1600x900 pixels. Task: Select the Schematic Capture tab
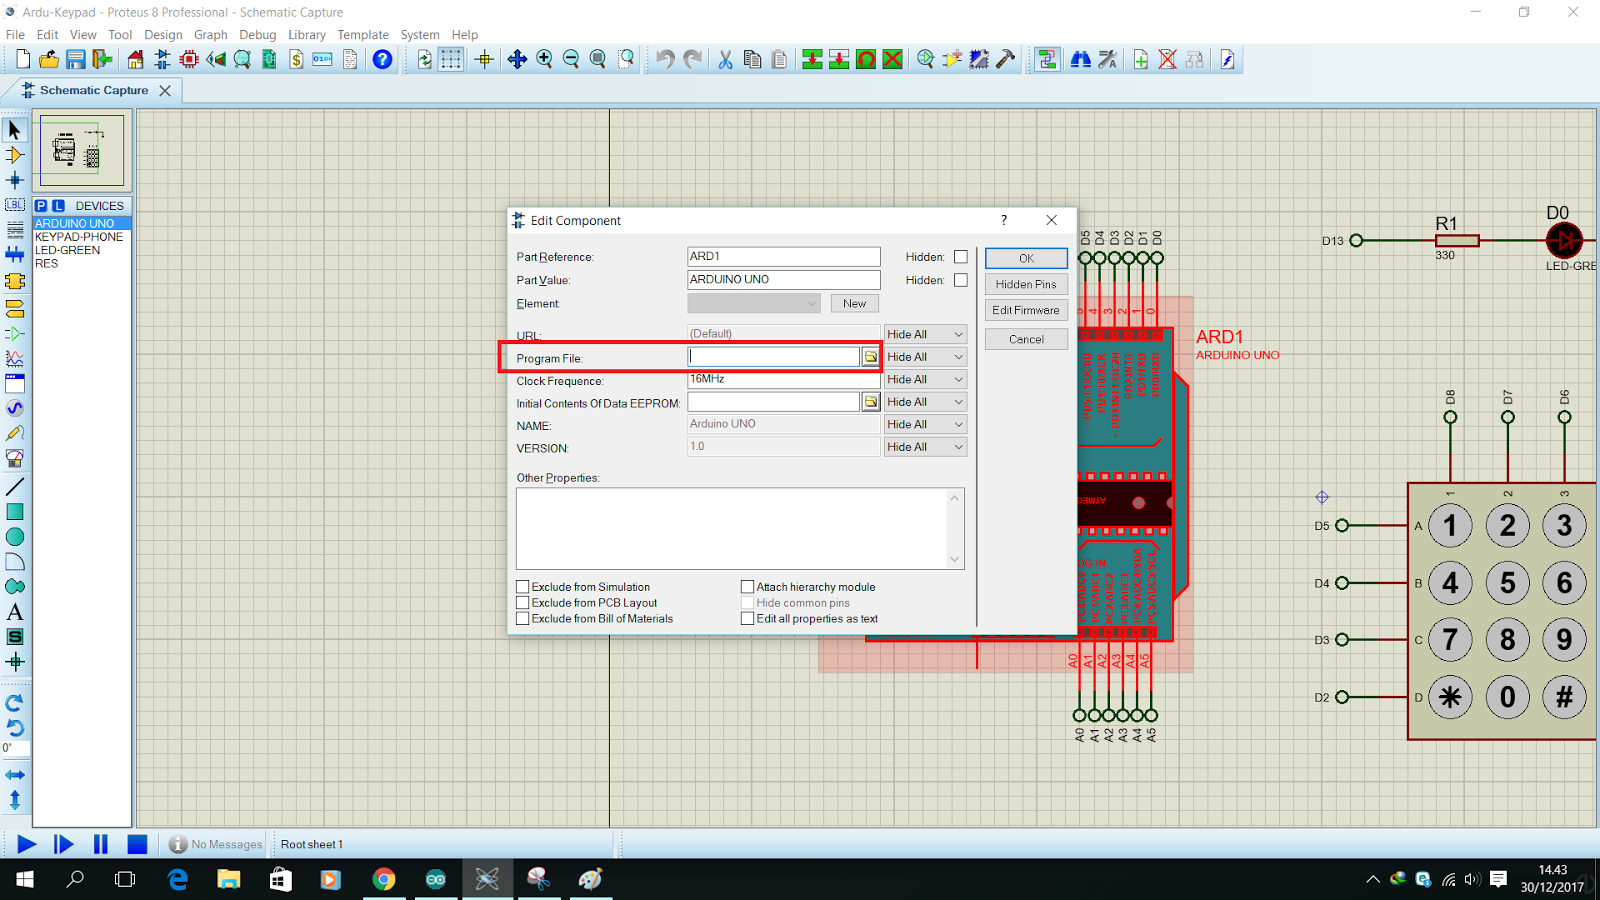94,90
